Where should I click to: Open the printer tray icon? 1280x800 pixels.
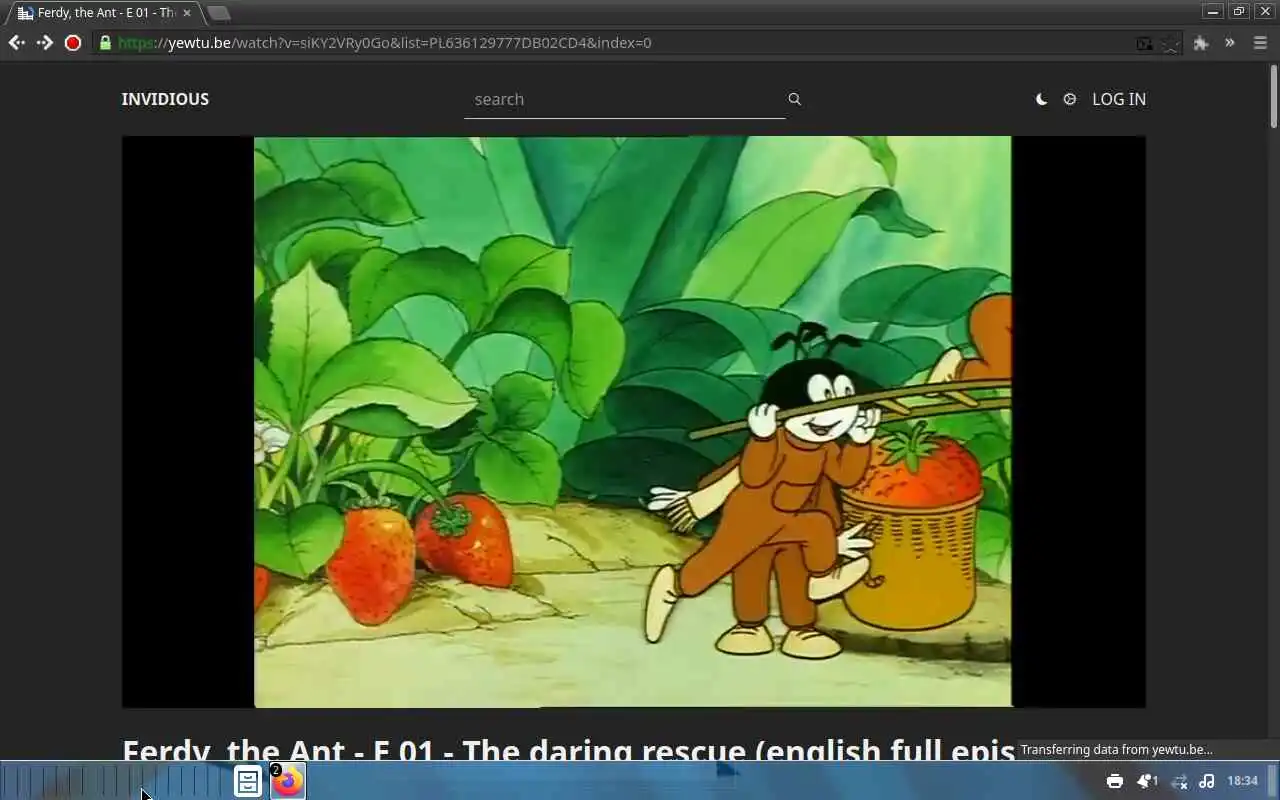click(x=1115, y=781)
